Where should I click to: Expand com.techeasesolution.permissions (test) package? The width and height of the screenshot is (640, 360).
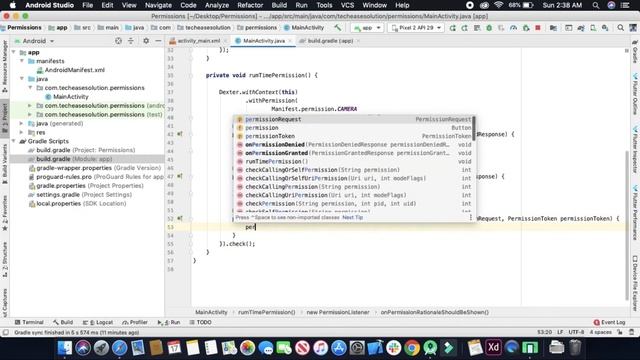pyautogui.click(x=30, y=115)
